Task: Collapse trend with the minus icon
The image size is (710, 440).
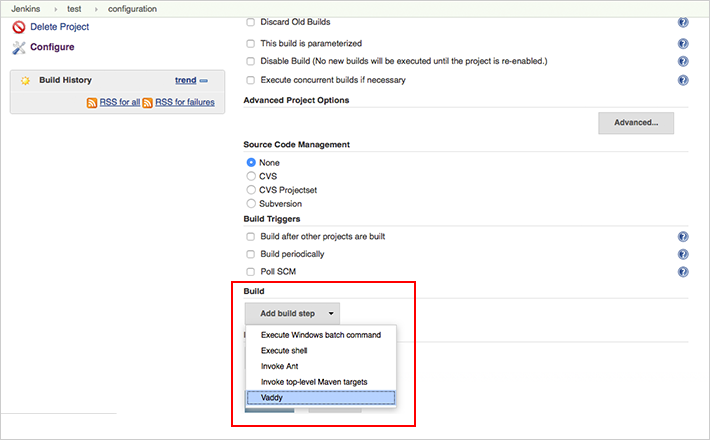Action: pos(204,81)
